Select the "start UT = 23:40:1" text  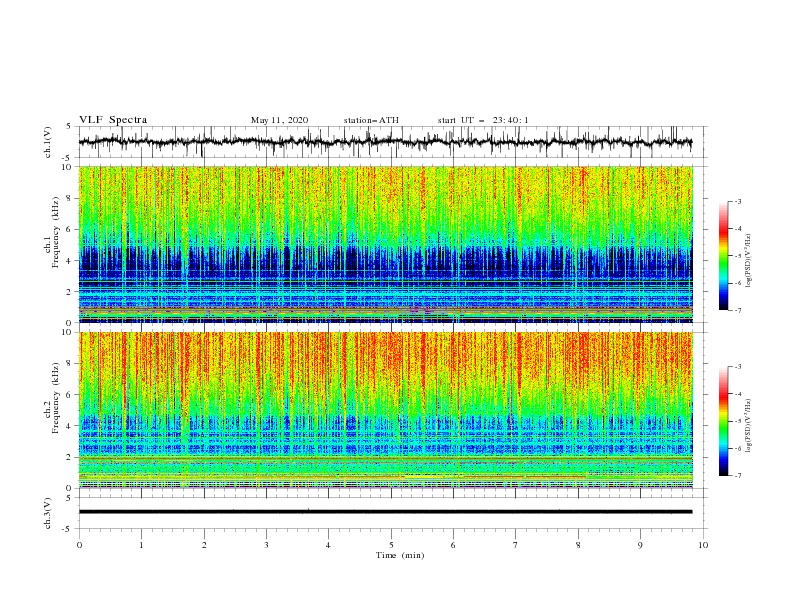[x=483, y=120]
